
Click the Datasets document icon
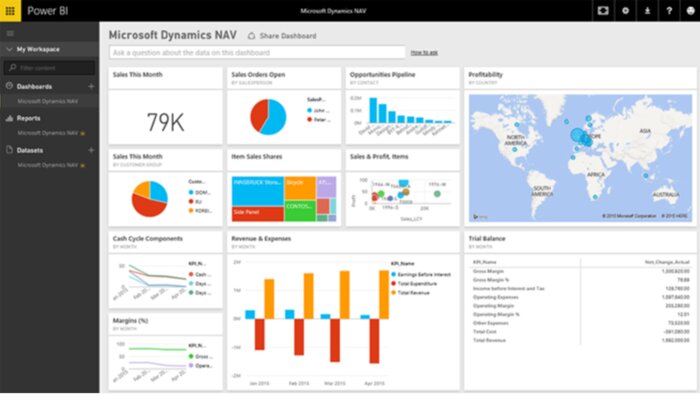[x=9, y=150]
